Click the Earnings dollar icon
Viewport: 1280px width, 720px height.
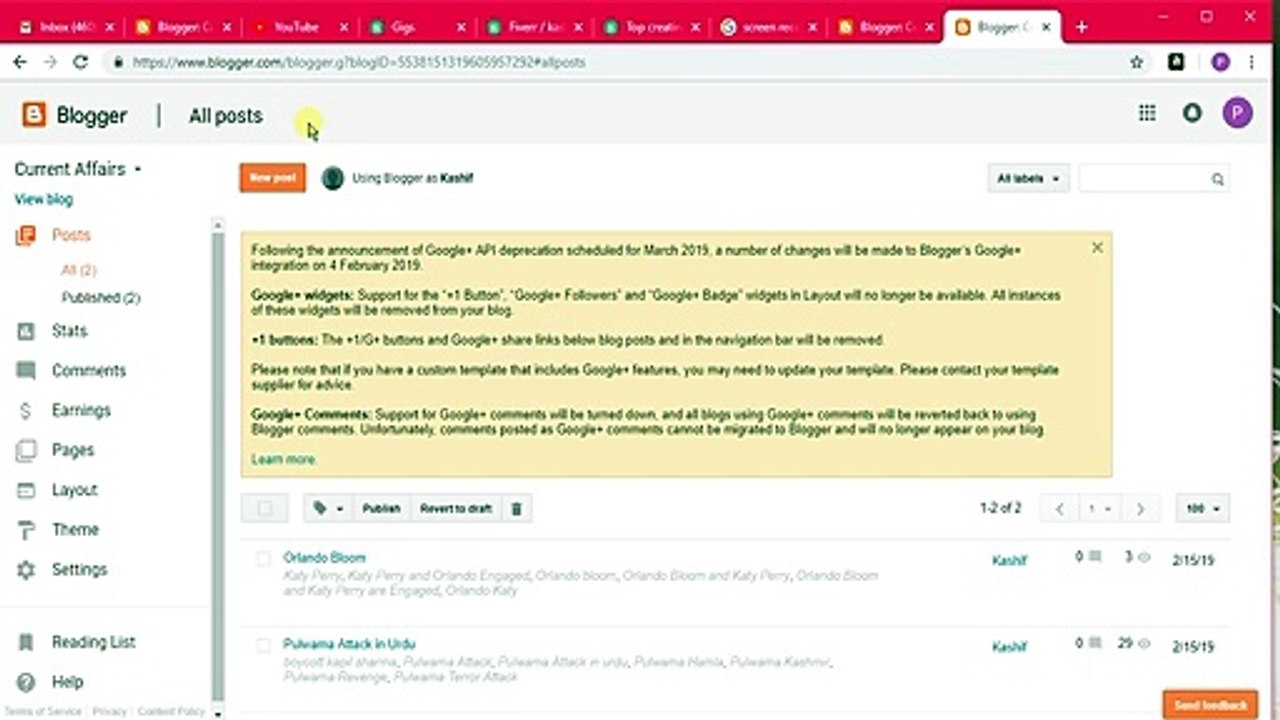pos(26,411)
